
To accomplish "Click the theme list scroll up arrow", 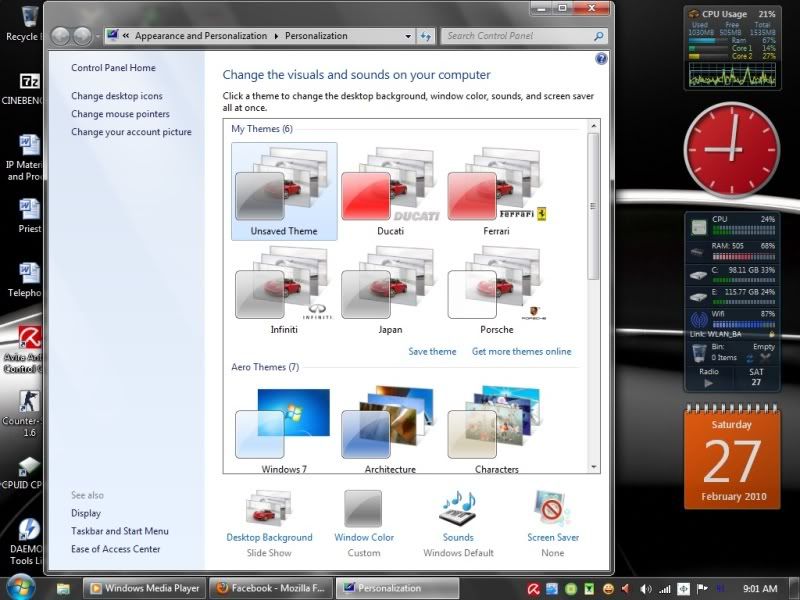I will click(x=593, y=126).
